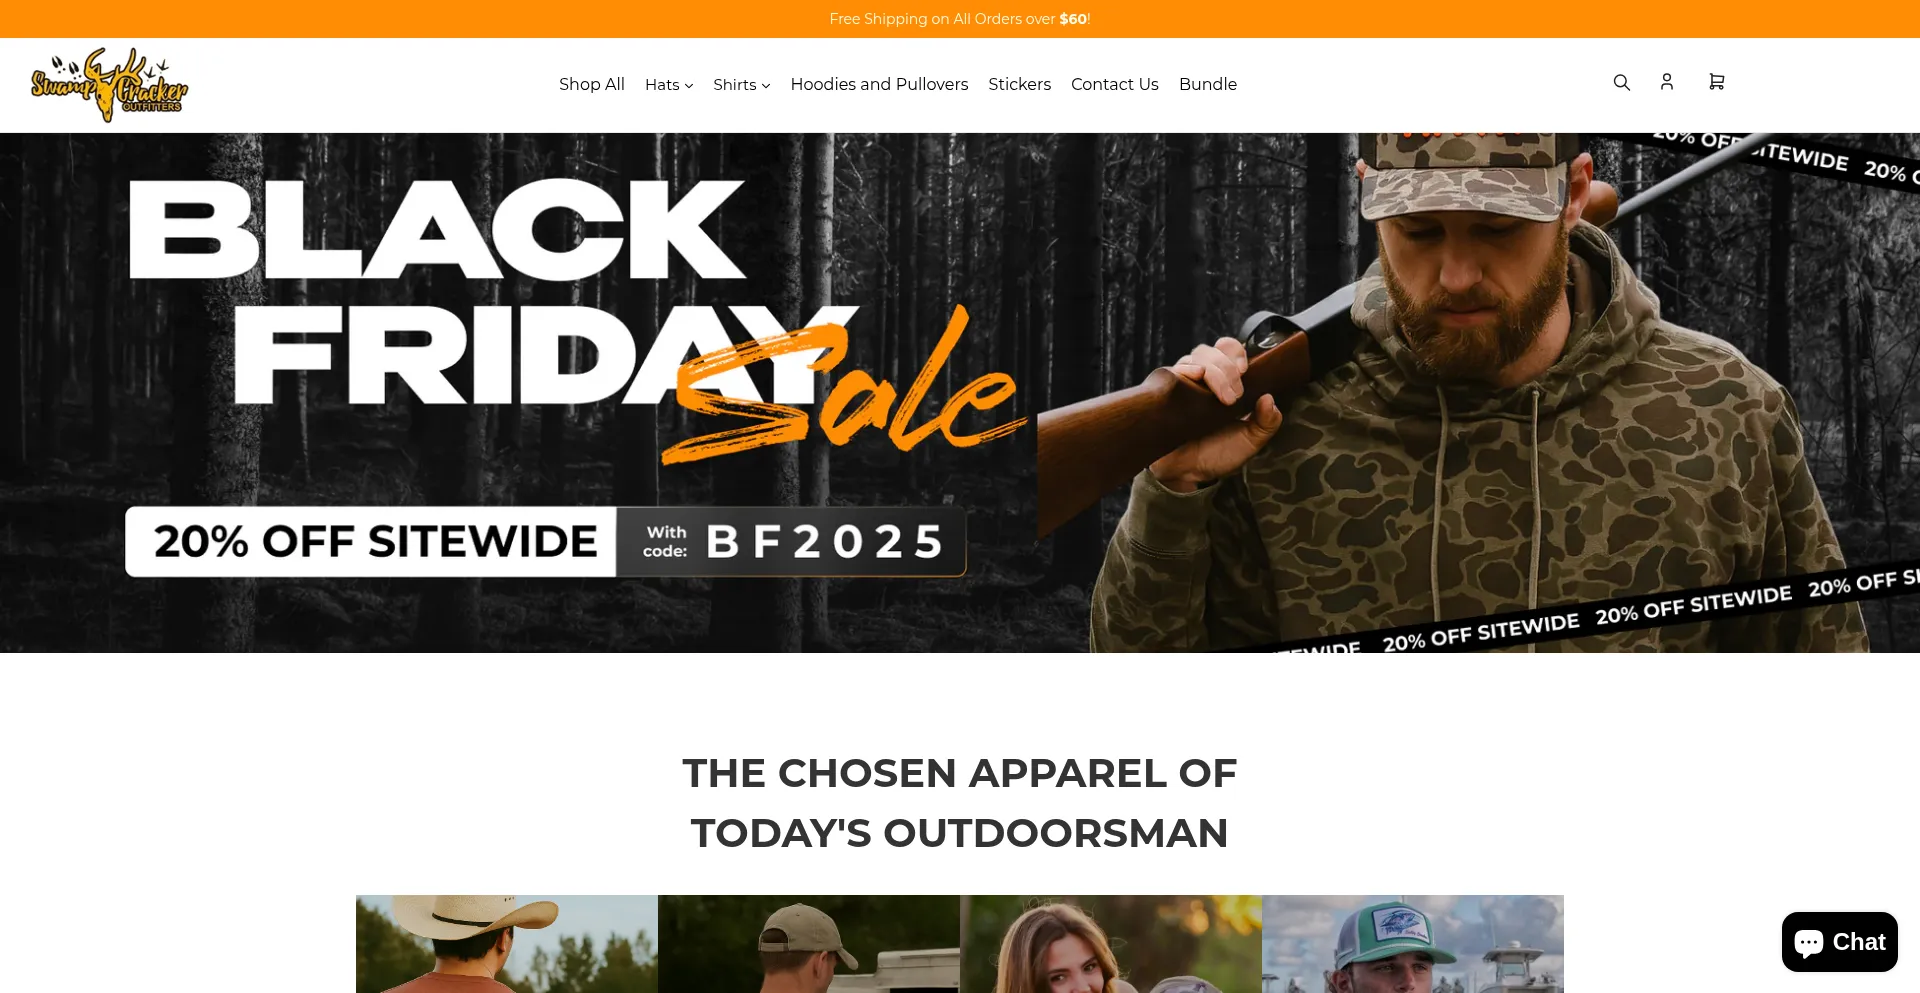Select the woman product thumbnail

[x=1111, y=944]
